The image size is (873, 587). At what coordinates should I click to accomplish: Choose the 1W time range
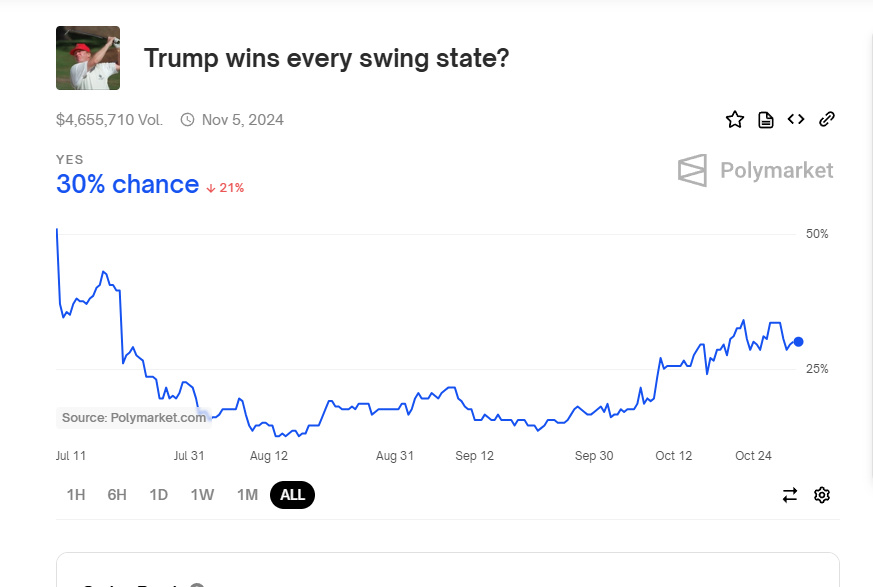pos(202,495)
